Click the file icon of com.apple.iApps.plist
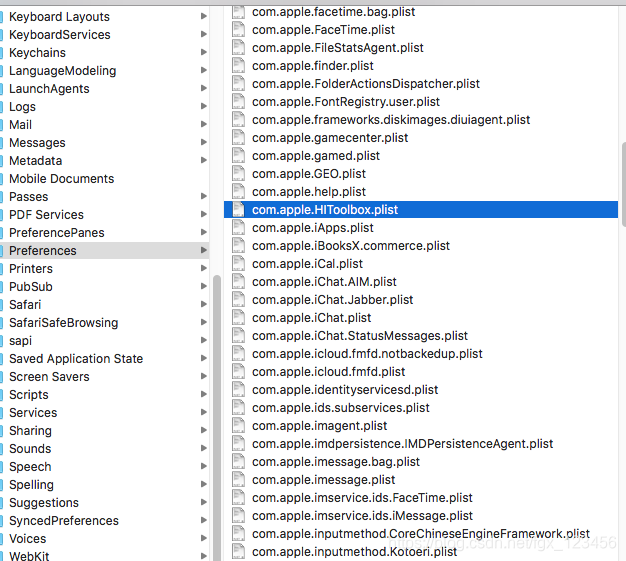 pyautogui.click(x=238, y=228)
